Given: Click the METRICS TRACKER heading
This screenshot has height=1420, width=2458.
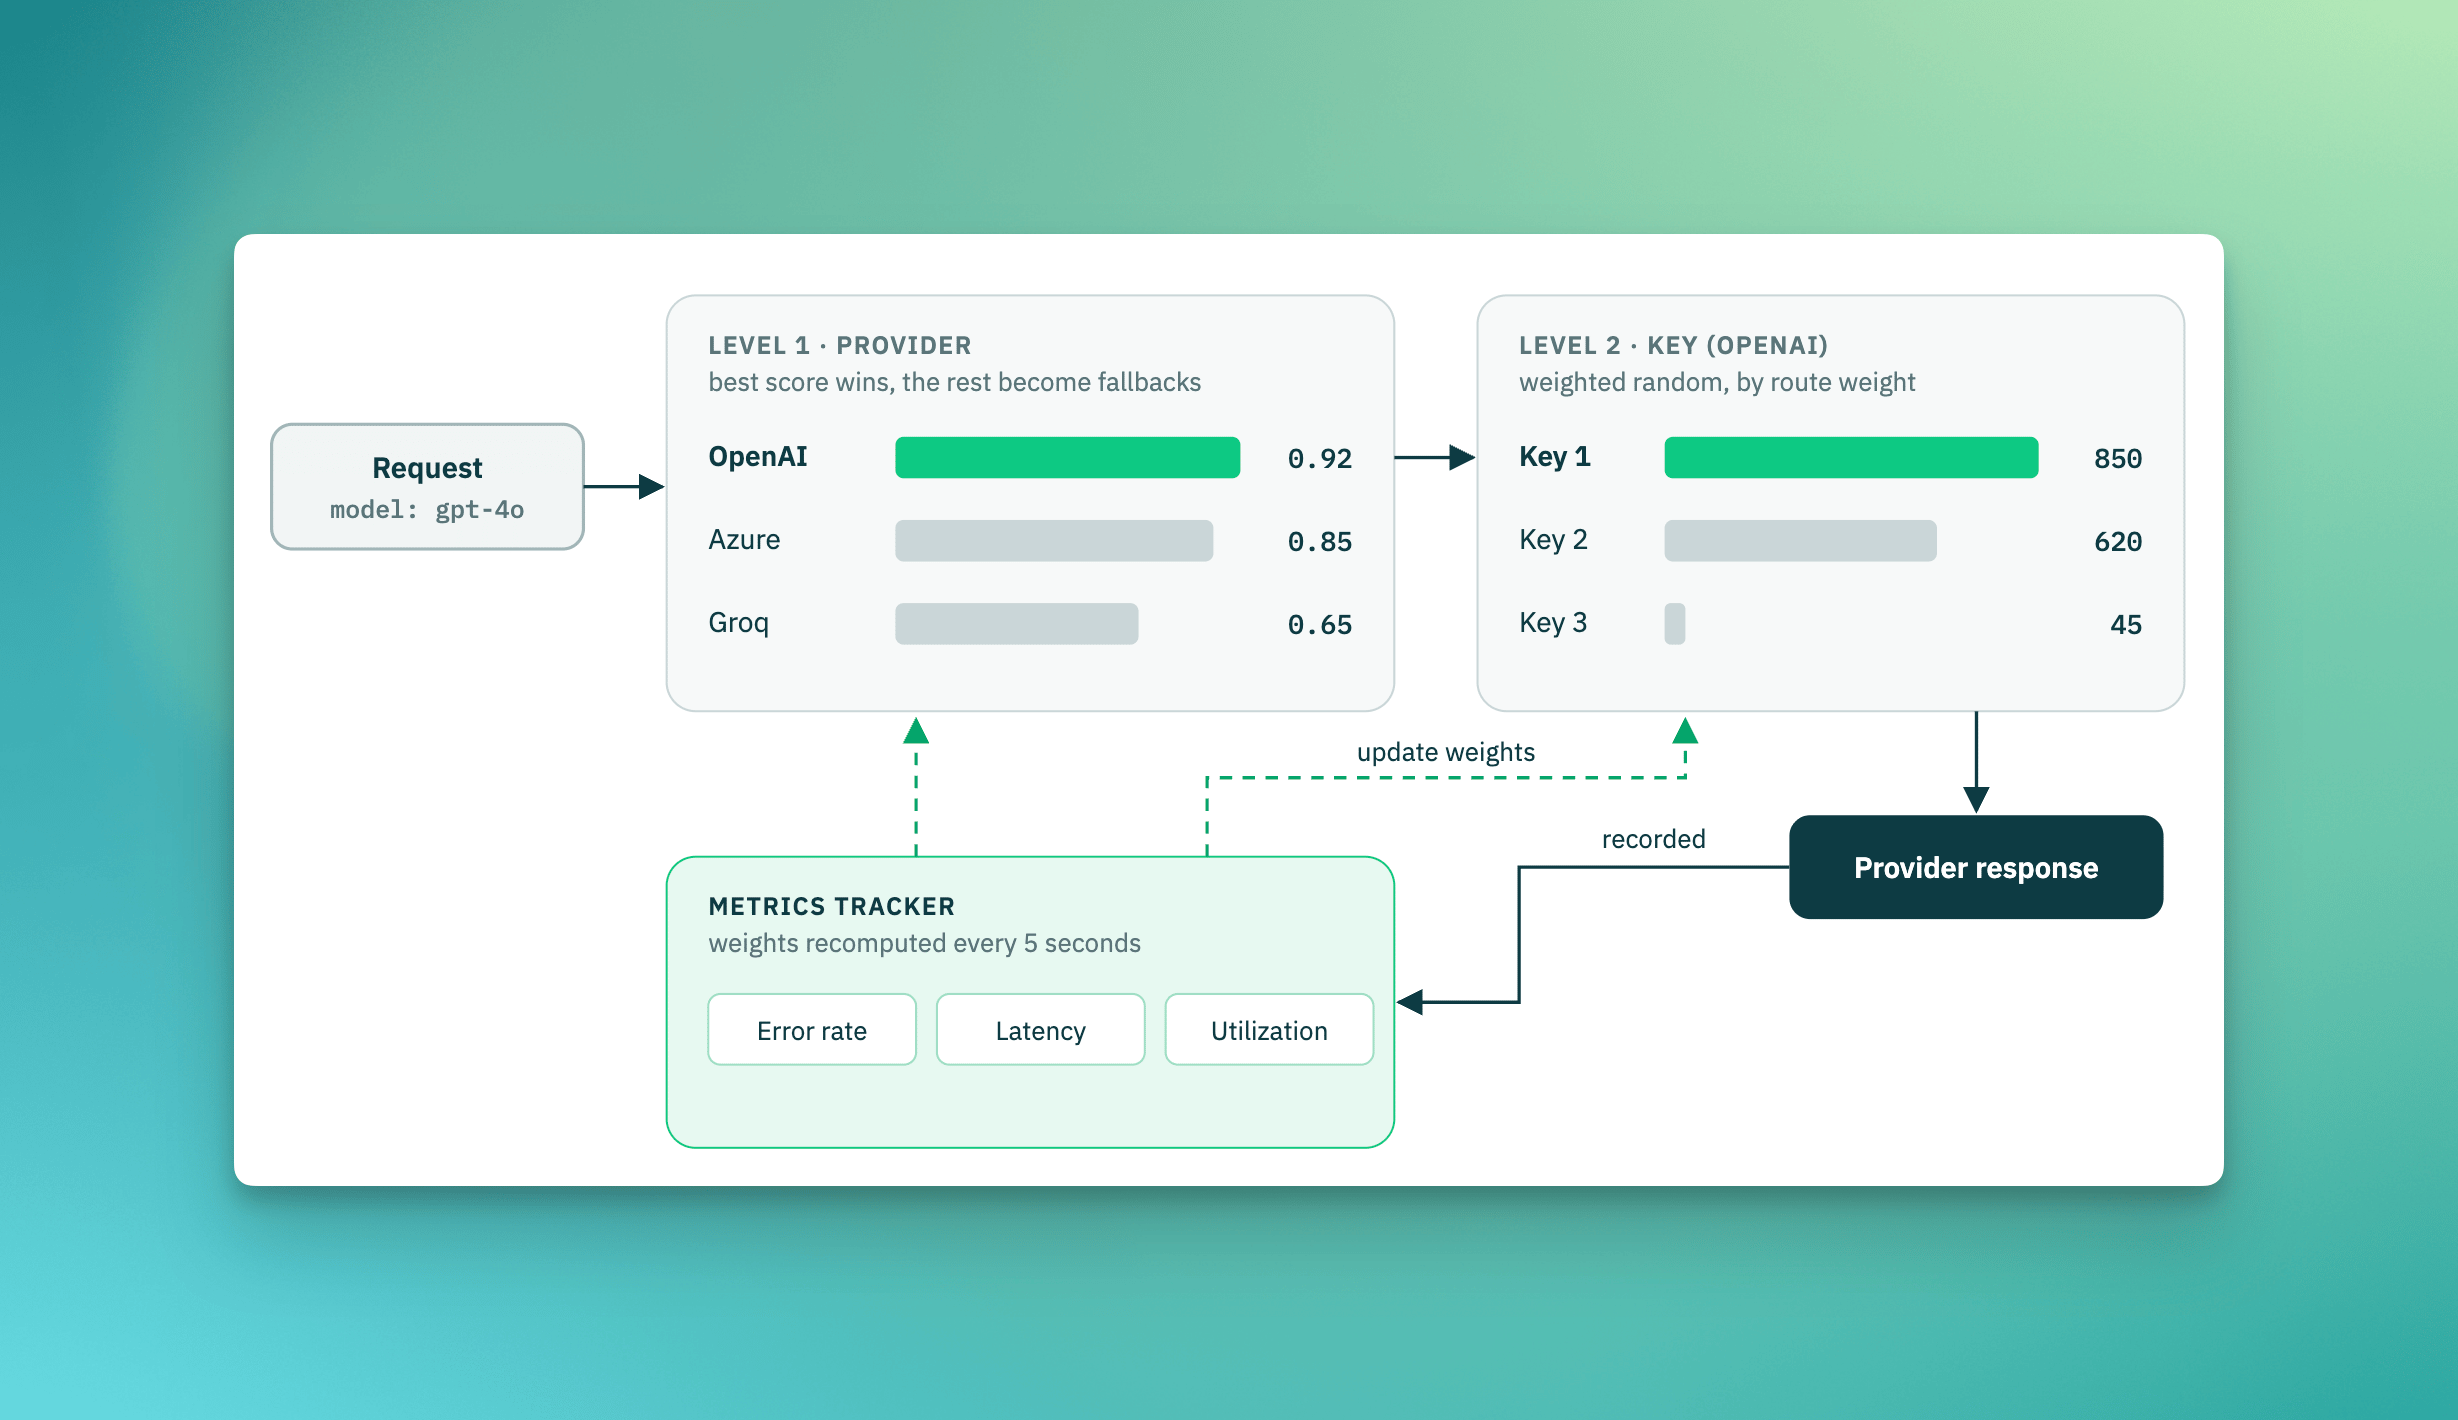Looking at the screenshot, I should click(x=832, y=906).
